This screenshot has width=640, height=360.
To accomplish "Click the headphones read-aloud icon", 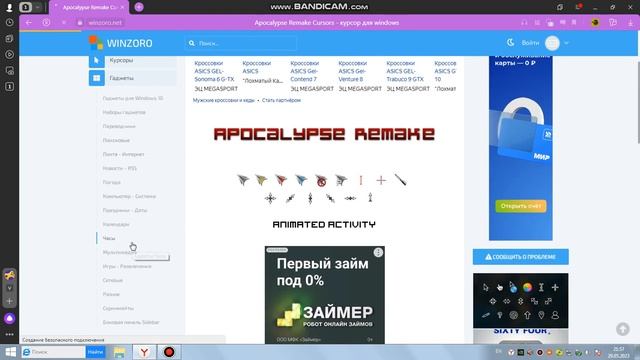I will click(524, 23).
